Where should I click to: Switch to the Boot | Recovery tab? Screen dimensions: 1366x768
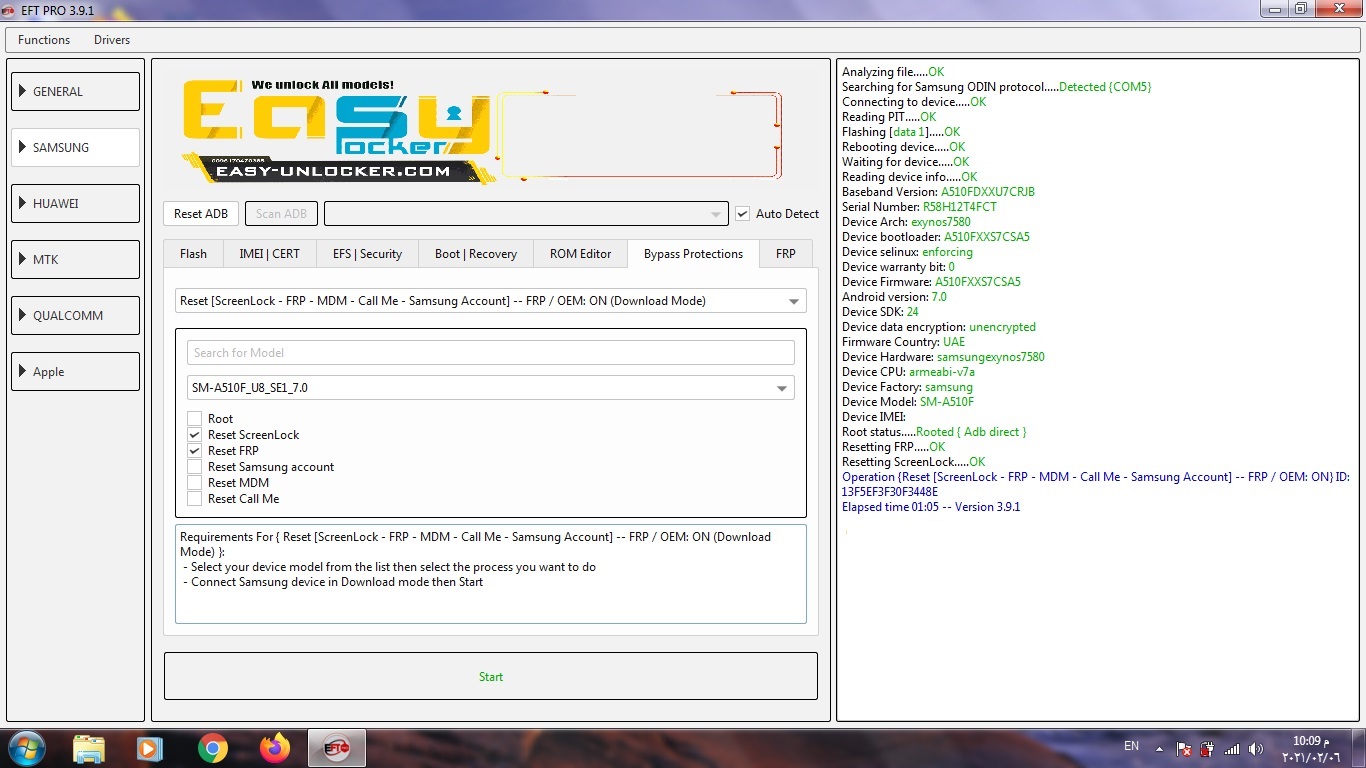[x=476, y=254]
